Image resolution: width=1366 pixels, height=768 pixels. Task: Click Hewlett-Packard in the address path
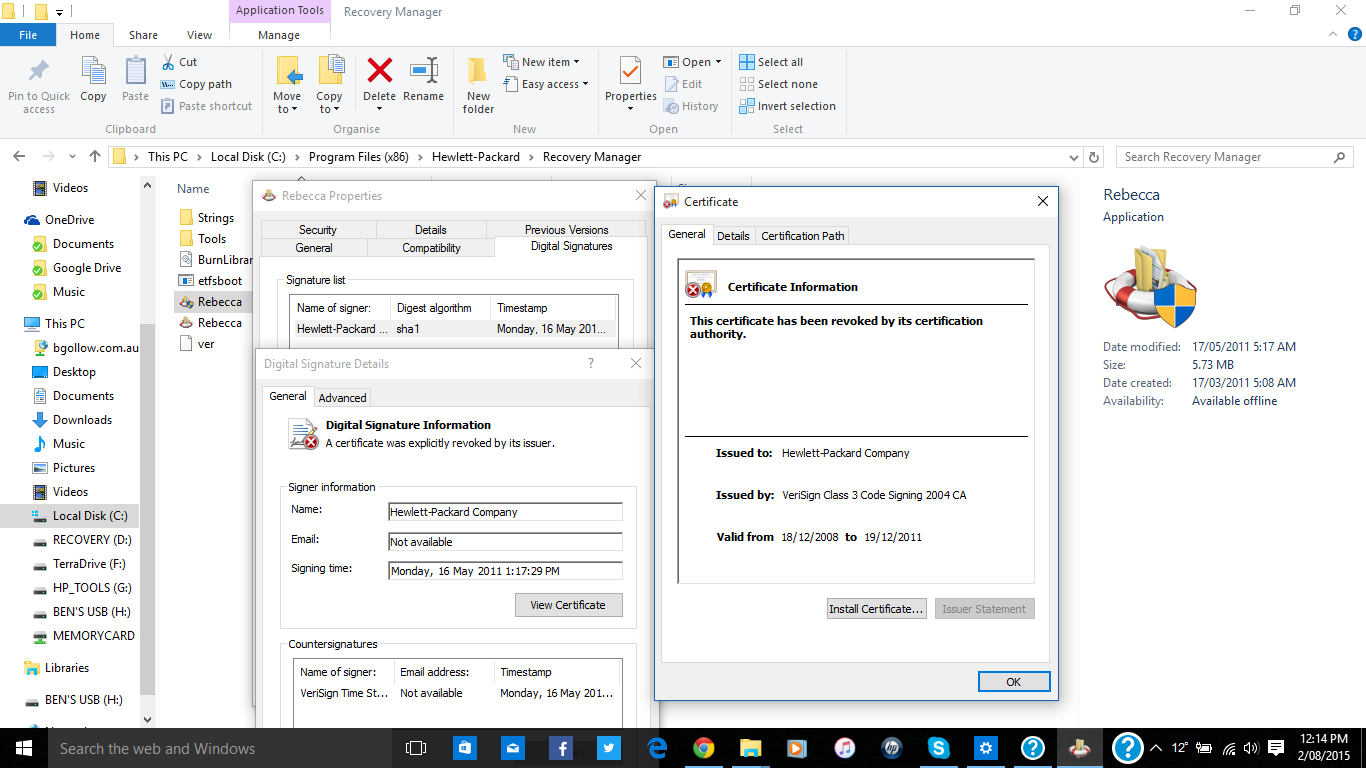[476, 157]
